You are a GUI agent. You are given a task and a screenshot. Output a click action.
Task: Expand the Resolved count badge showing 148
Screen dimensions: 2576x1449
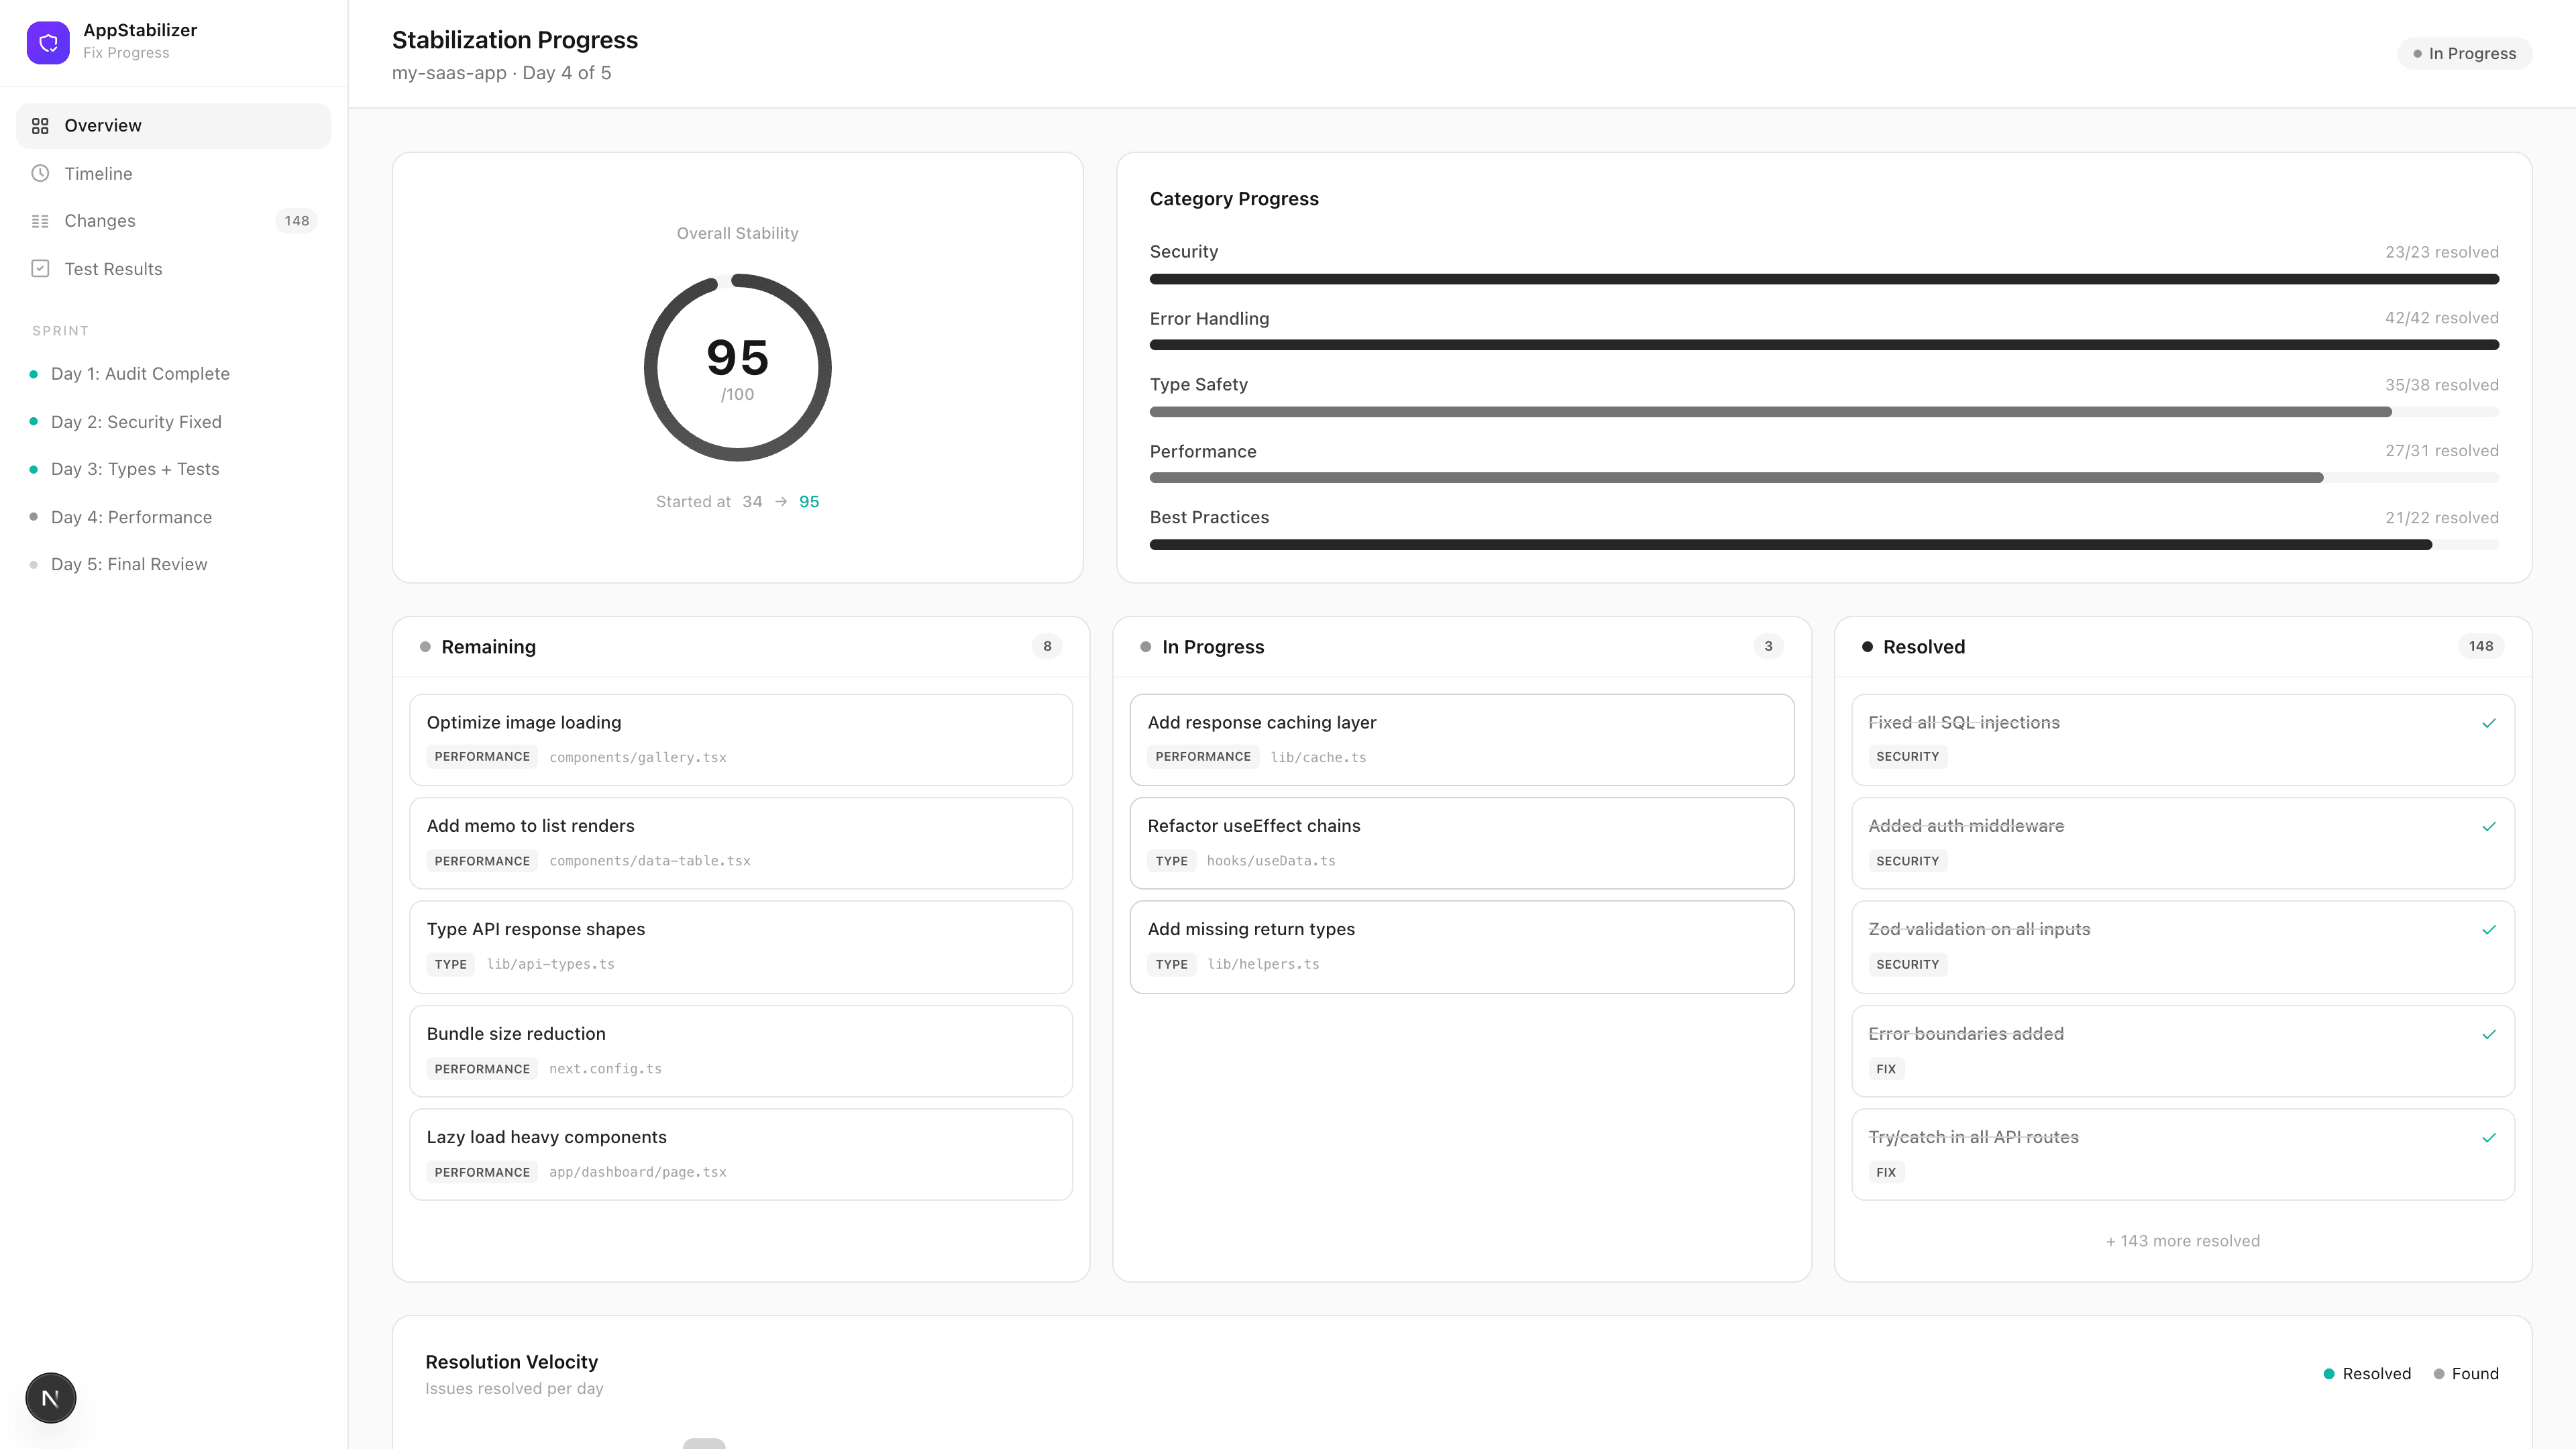(x=2480, y=646)
